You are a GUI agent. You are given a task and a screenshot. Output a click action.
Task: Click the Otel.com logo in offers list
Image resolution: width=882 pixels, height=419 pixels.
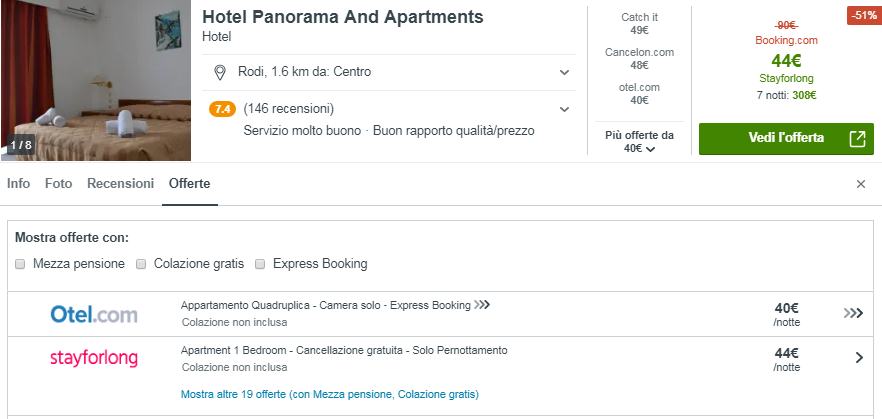(94, 315)
